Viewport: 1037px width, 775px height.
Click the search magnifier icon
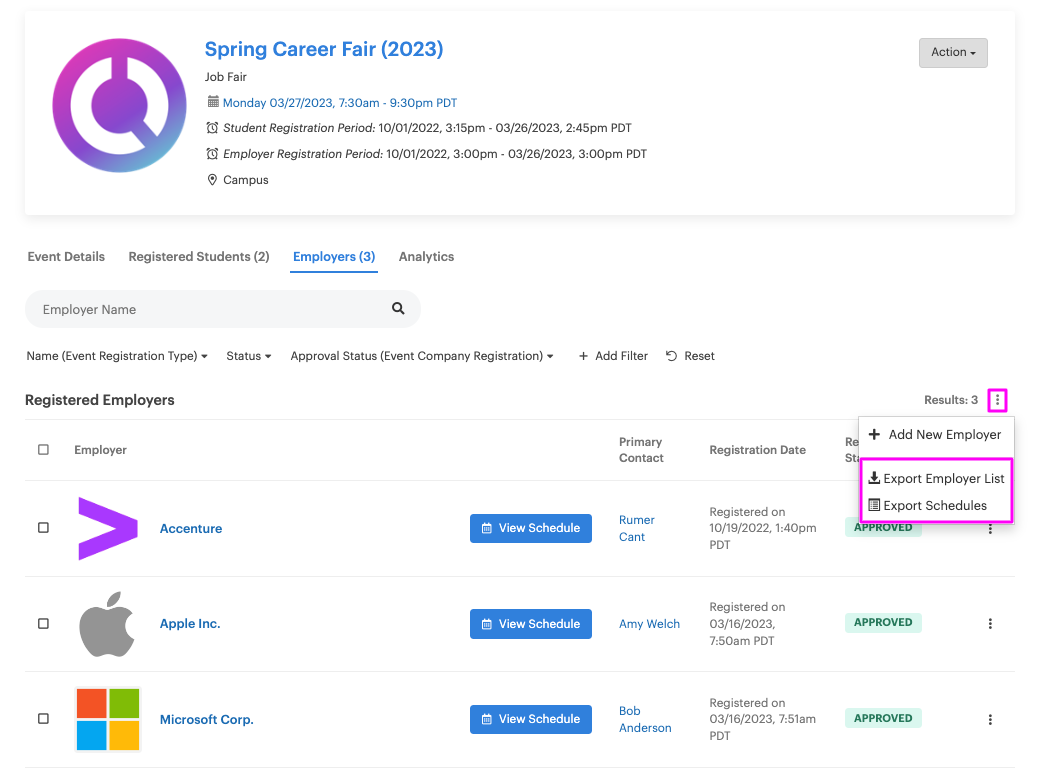pos(398,308)
